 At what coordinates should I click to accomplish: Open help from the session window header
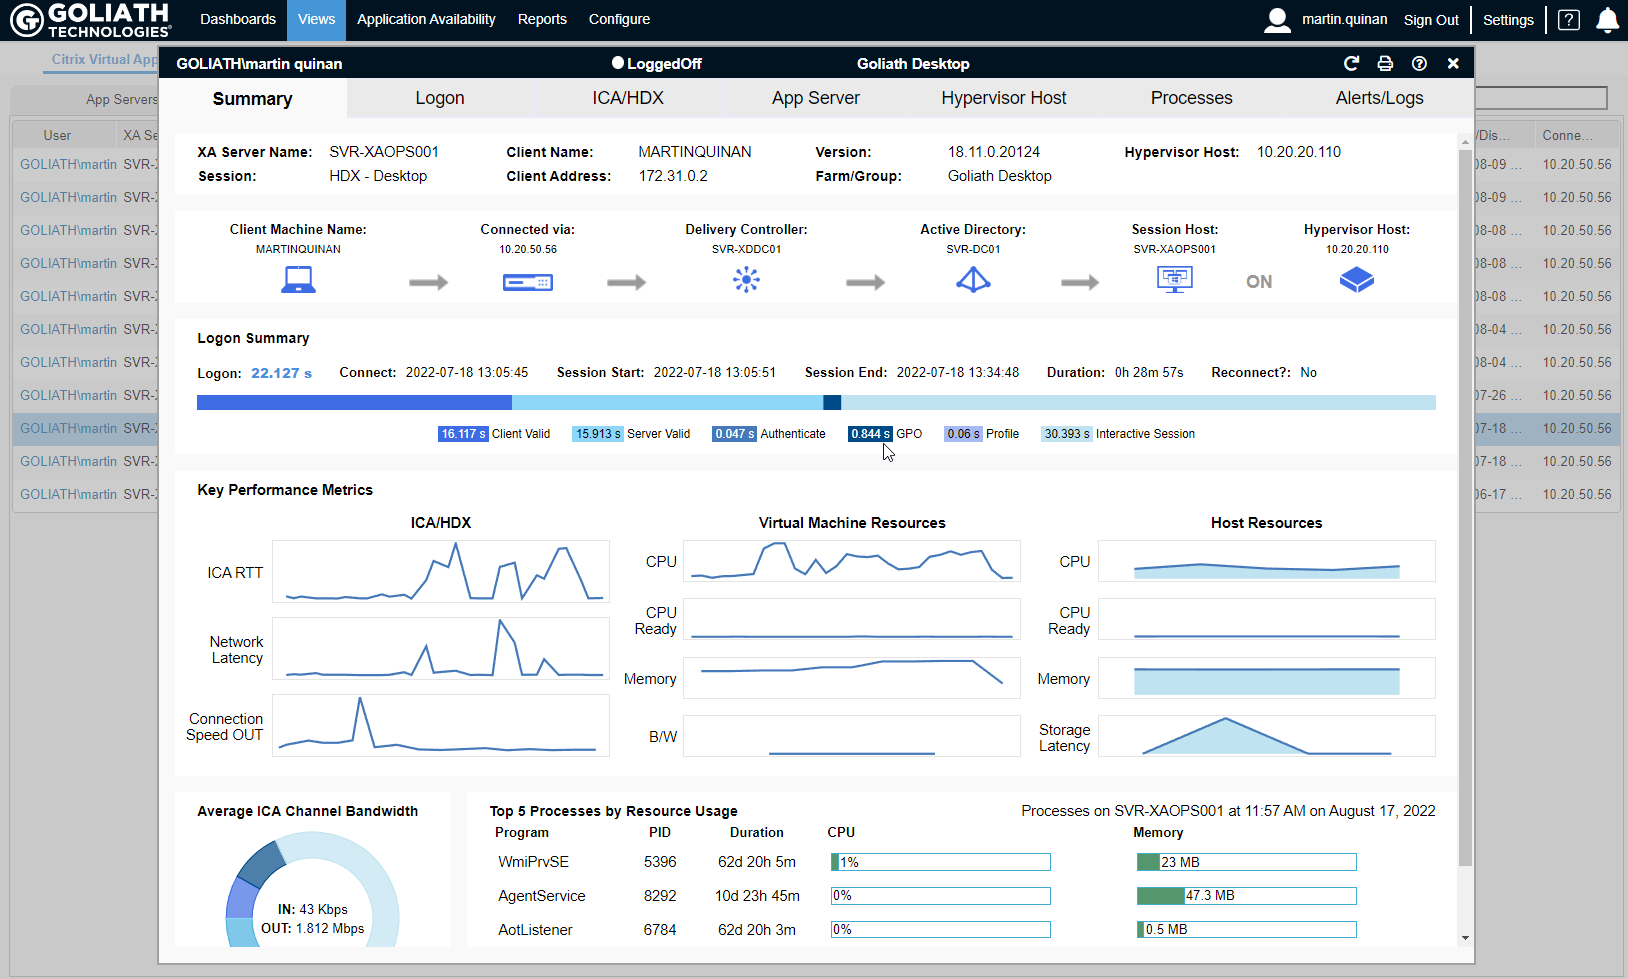point(1419,63)
